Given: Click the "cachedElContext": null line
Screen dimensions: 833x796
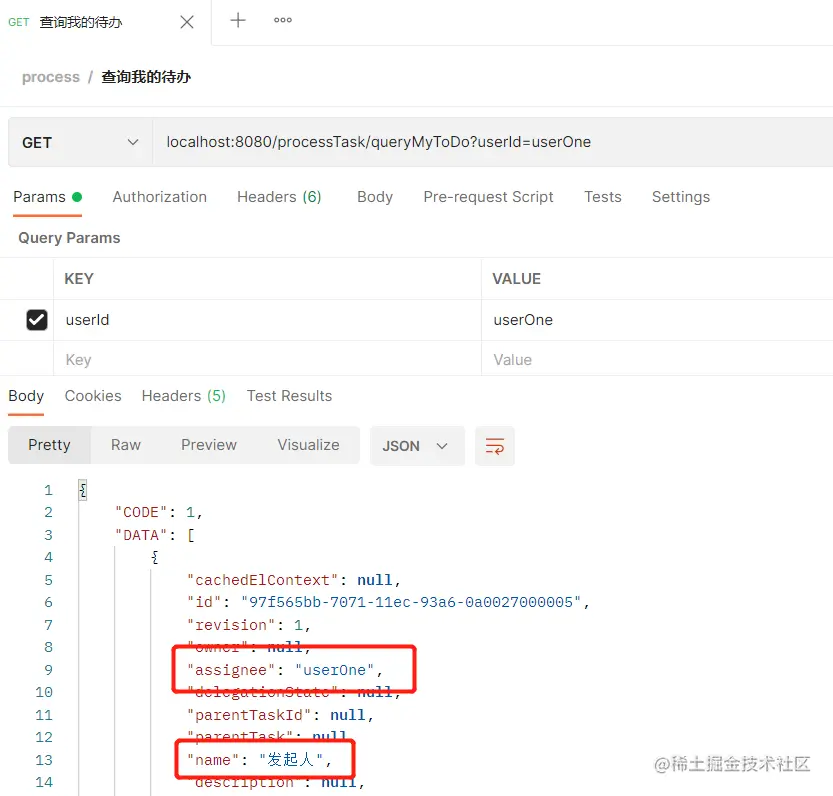Looking at the screenshot, I should tap(293, 580).
